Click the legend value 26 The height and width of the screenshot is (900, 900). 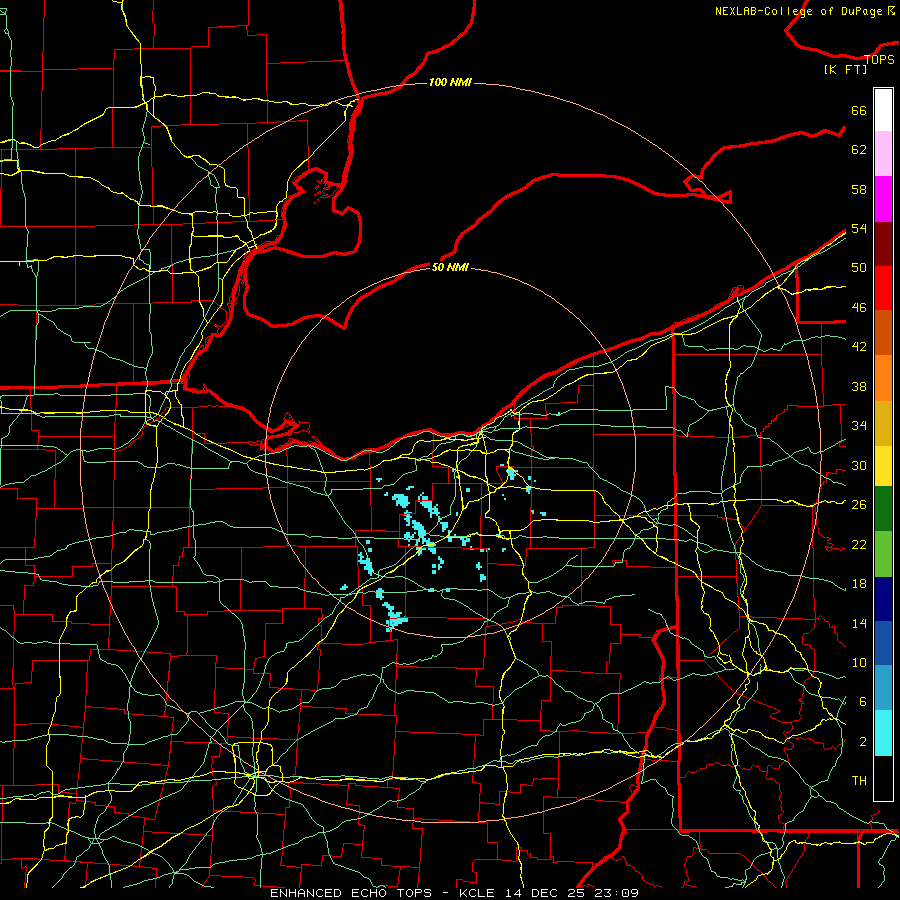coord(859,505)
